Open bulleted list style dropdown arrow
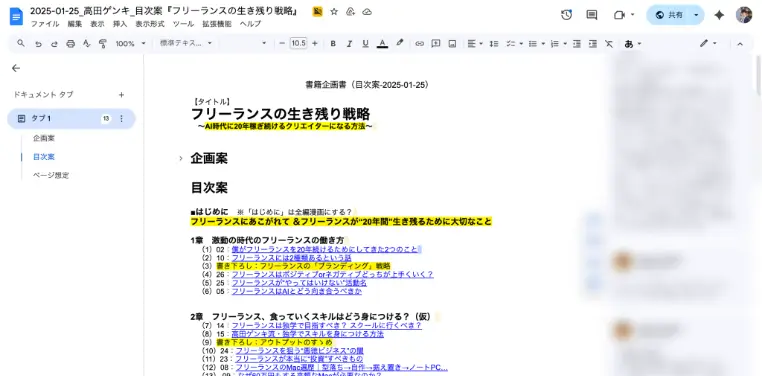Image resolution: width=762 pixels, height=376 pixels. (543, 44)
